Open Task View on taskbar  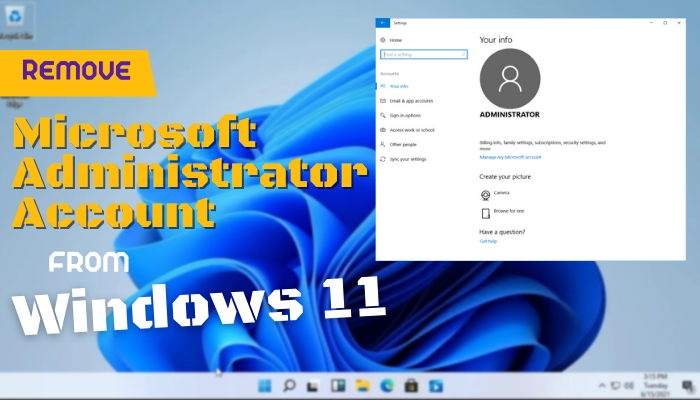click(313, 386)
